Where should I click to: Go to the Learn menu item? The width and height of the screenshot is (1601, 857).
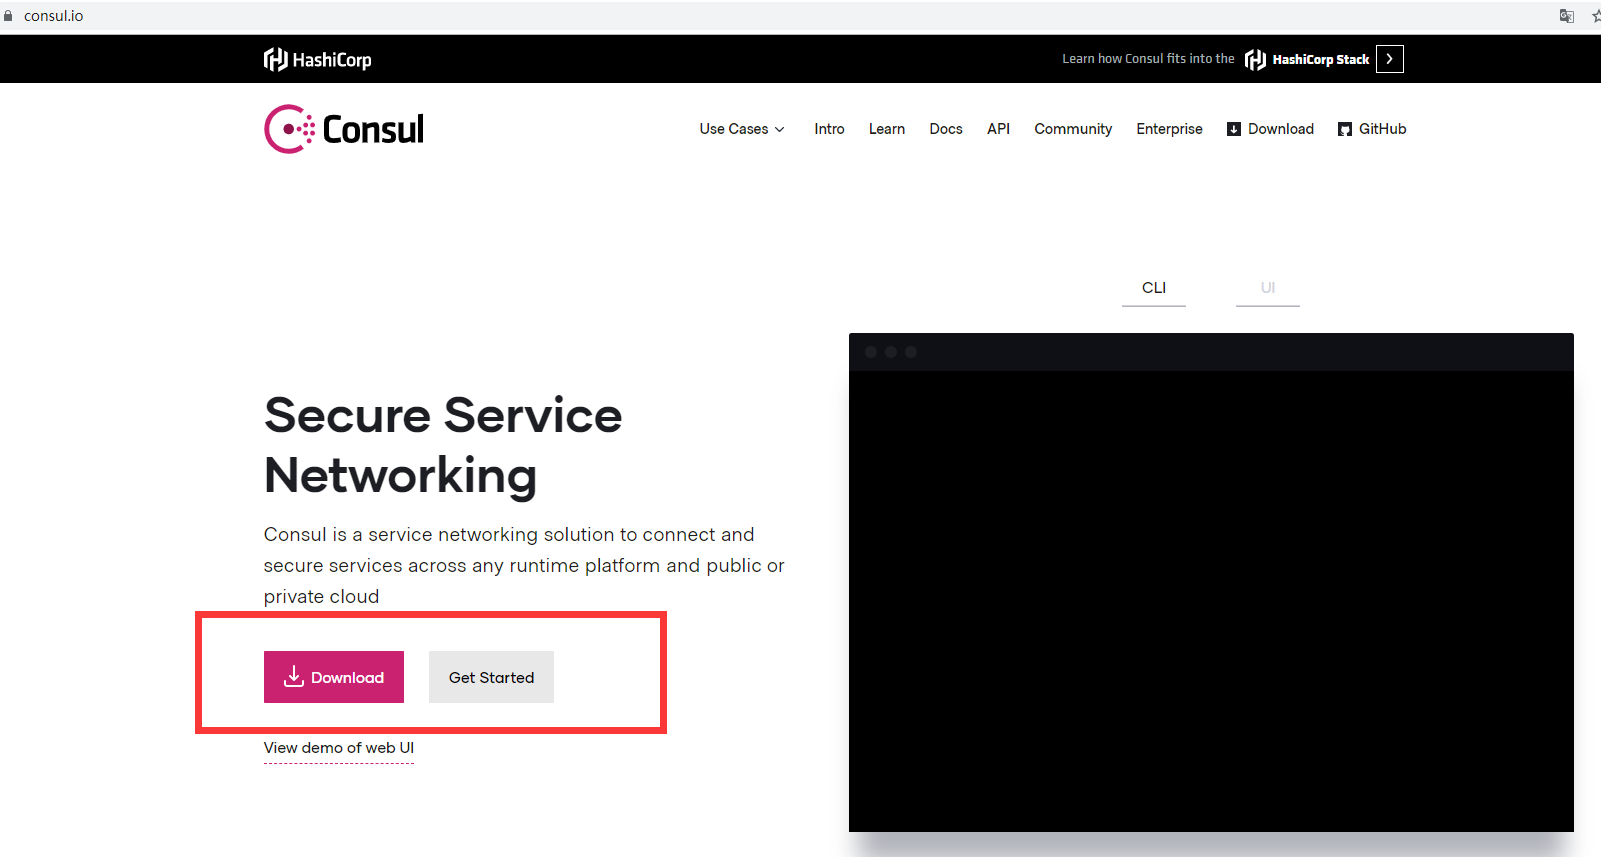(x=887, y=129)
